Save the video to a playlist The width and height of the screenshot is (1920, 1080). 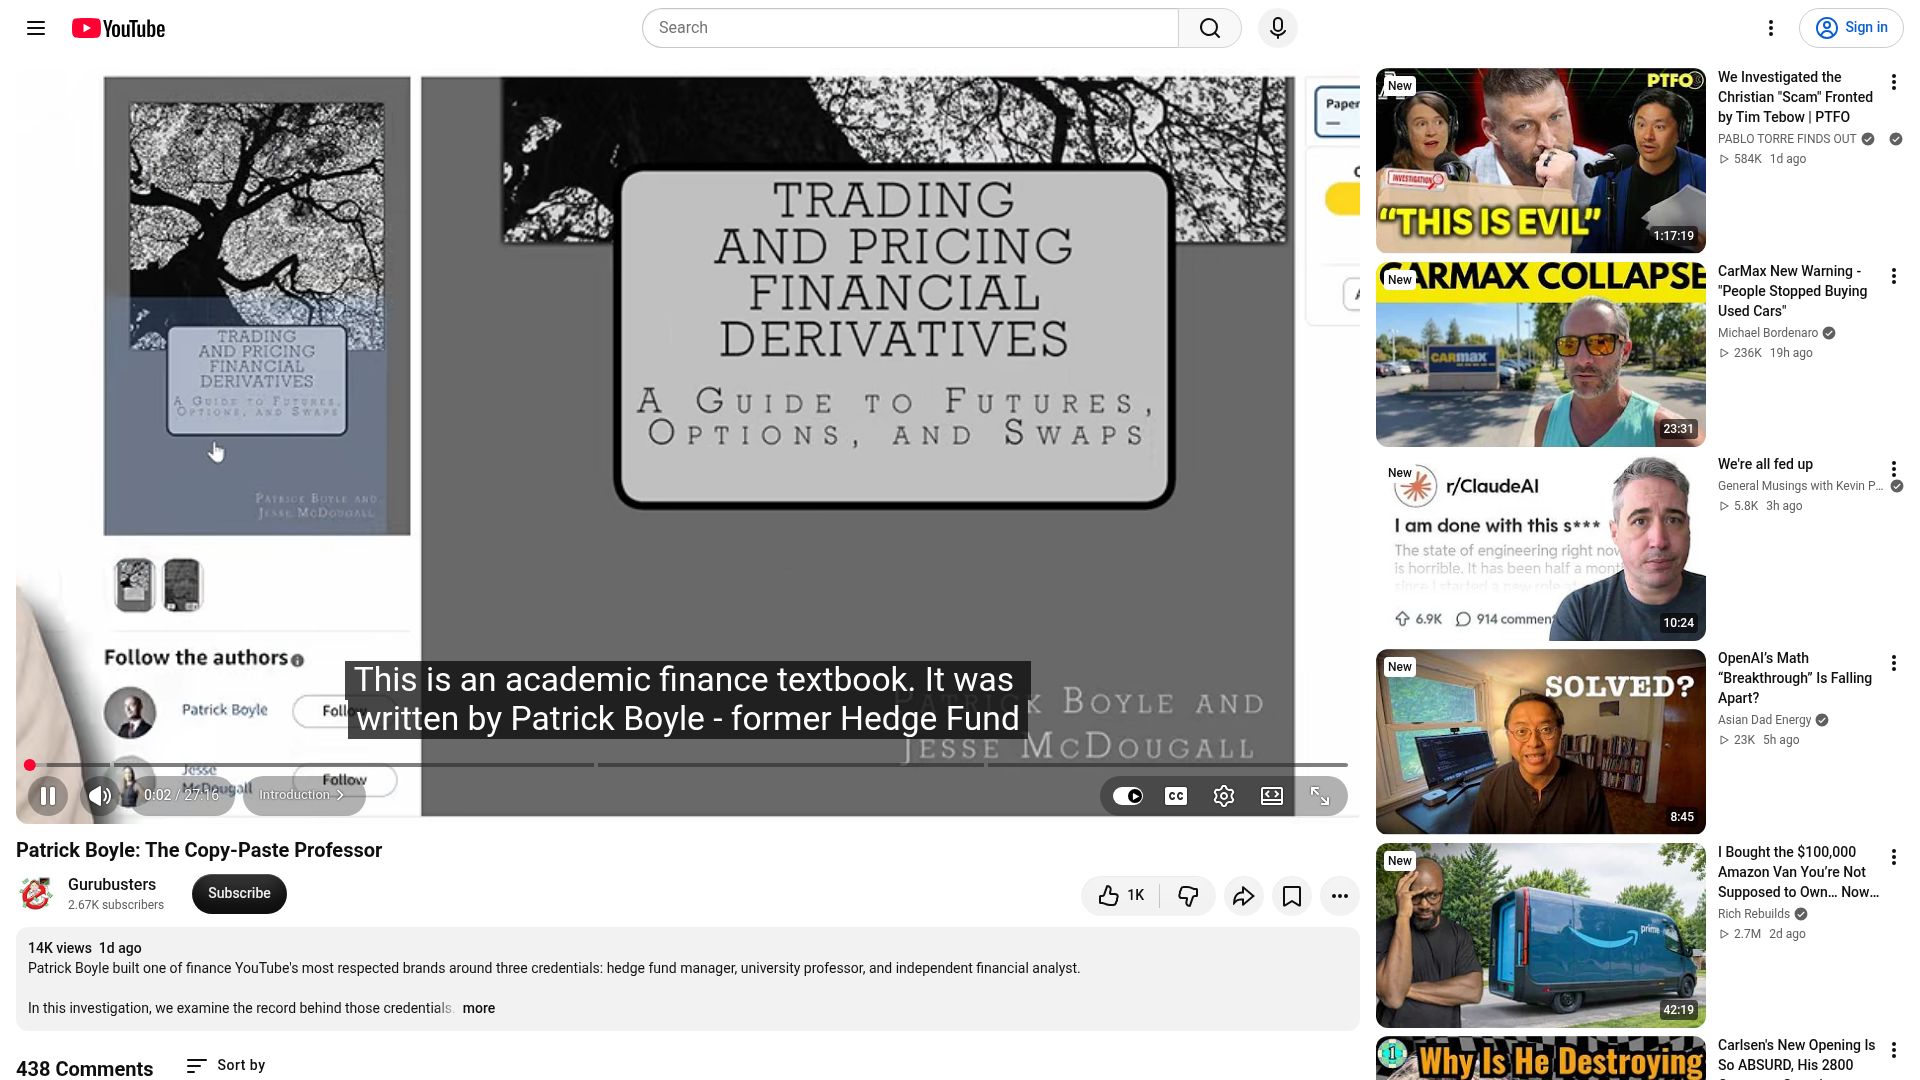(x=1292, y=896)
